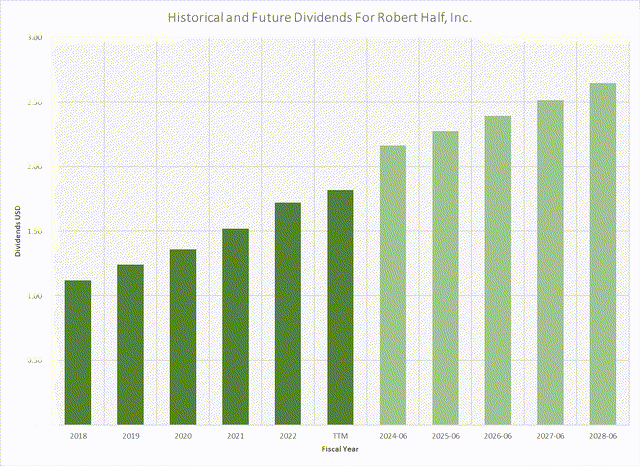The image size is (640, 466).
Task: Click the 2020 axis label
Action: click(x=183, y=436)
